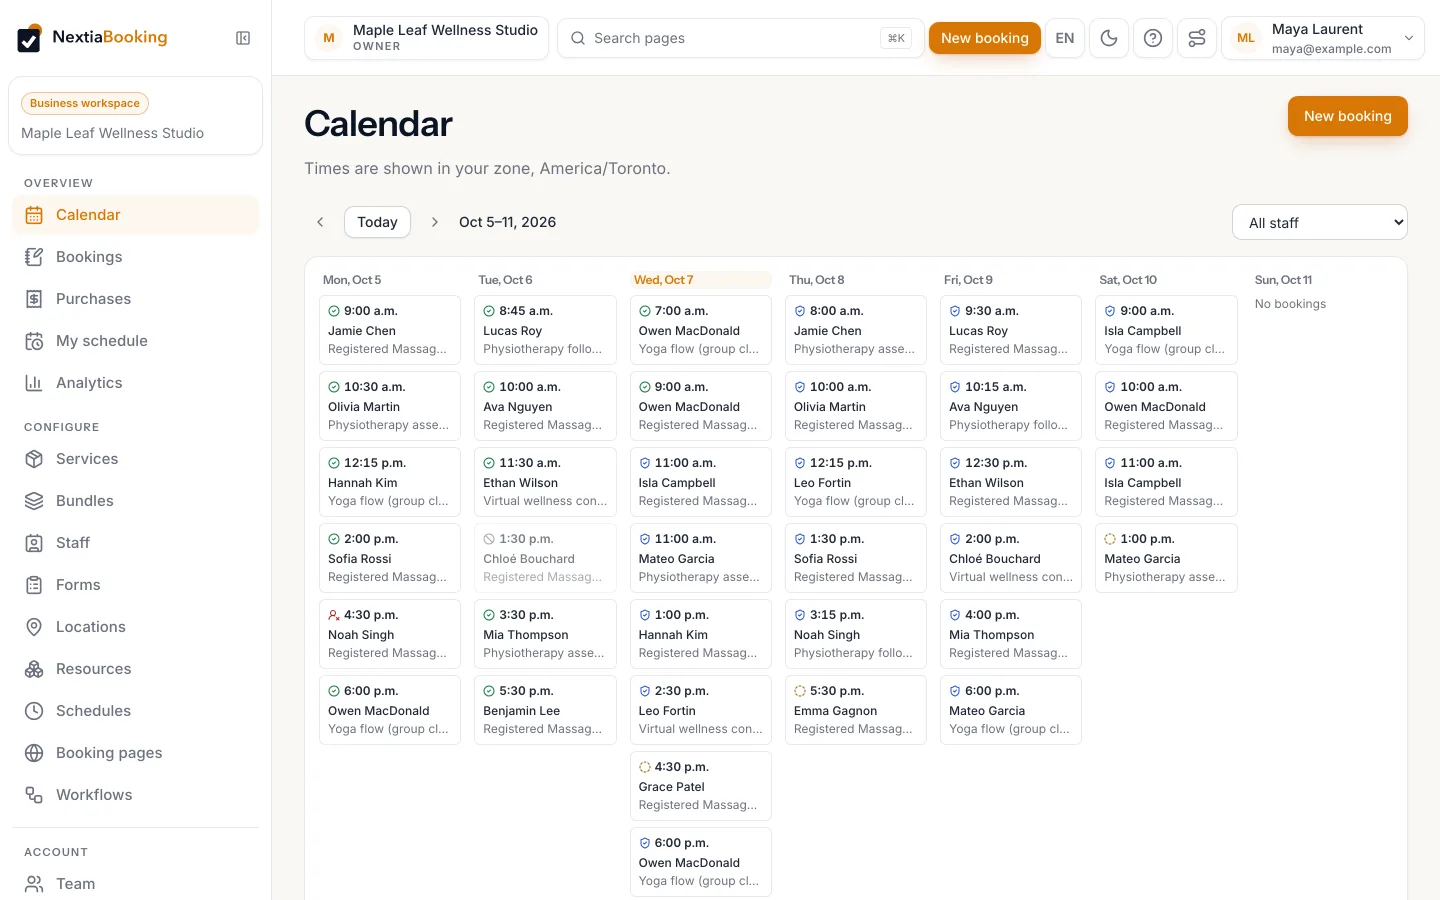The image size is (1440, 900).
Task: Click the search magnifier icon
Action: 578,38
